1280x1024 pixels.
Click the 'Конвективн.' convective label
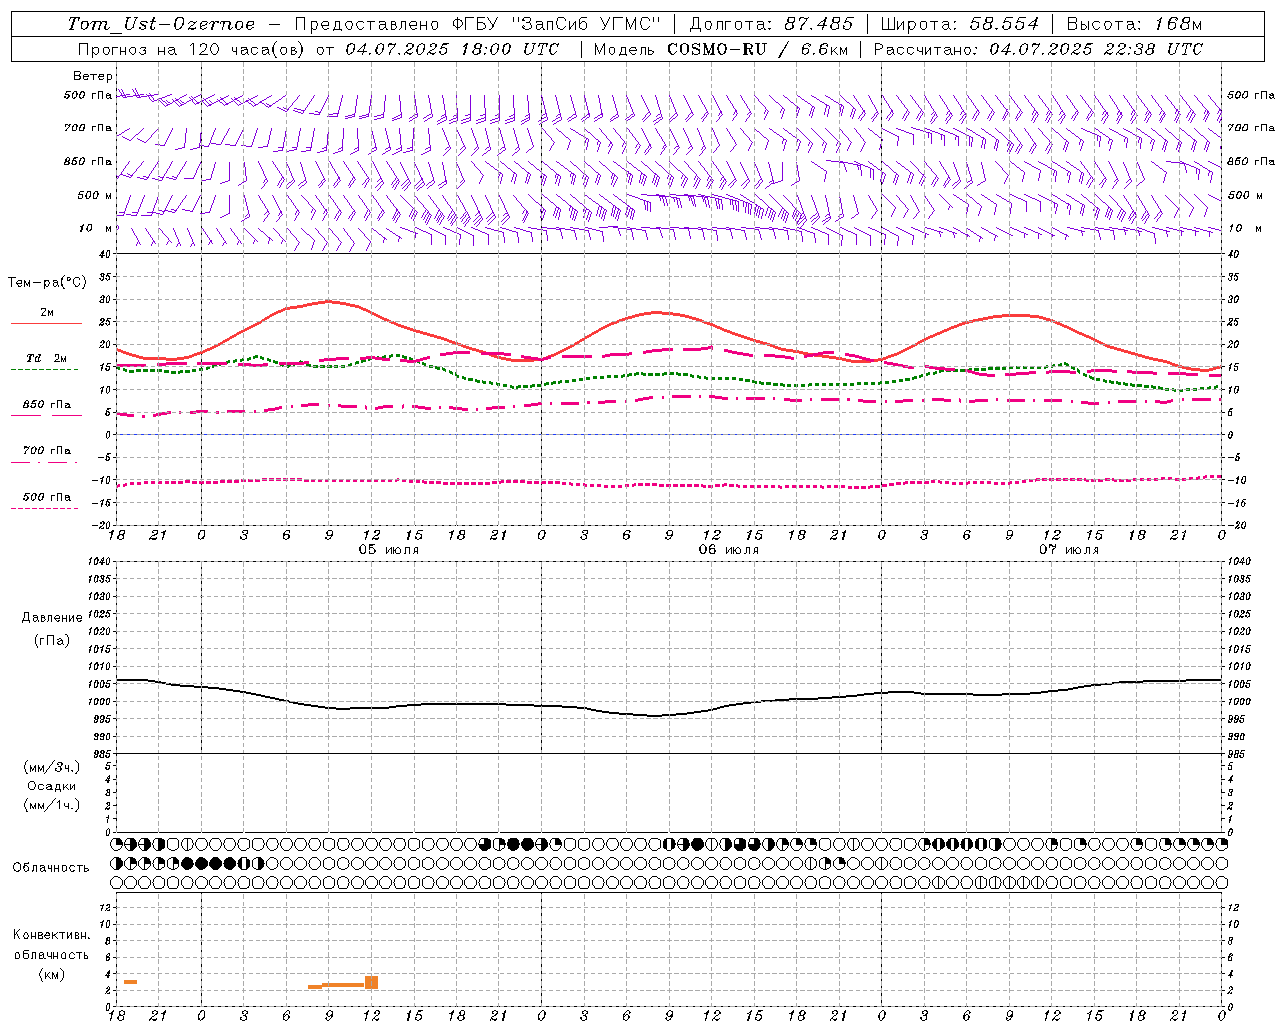52,935
